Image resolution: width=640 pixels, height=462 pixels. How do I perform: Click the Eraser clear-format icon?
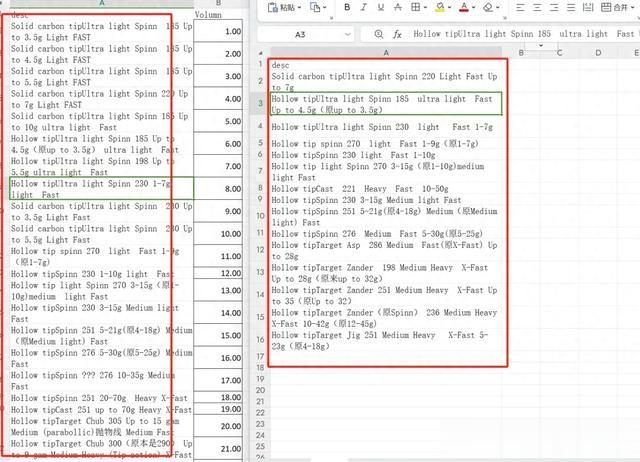point(488,7)
